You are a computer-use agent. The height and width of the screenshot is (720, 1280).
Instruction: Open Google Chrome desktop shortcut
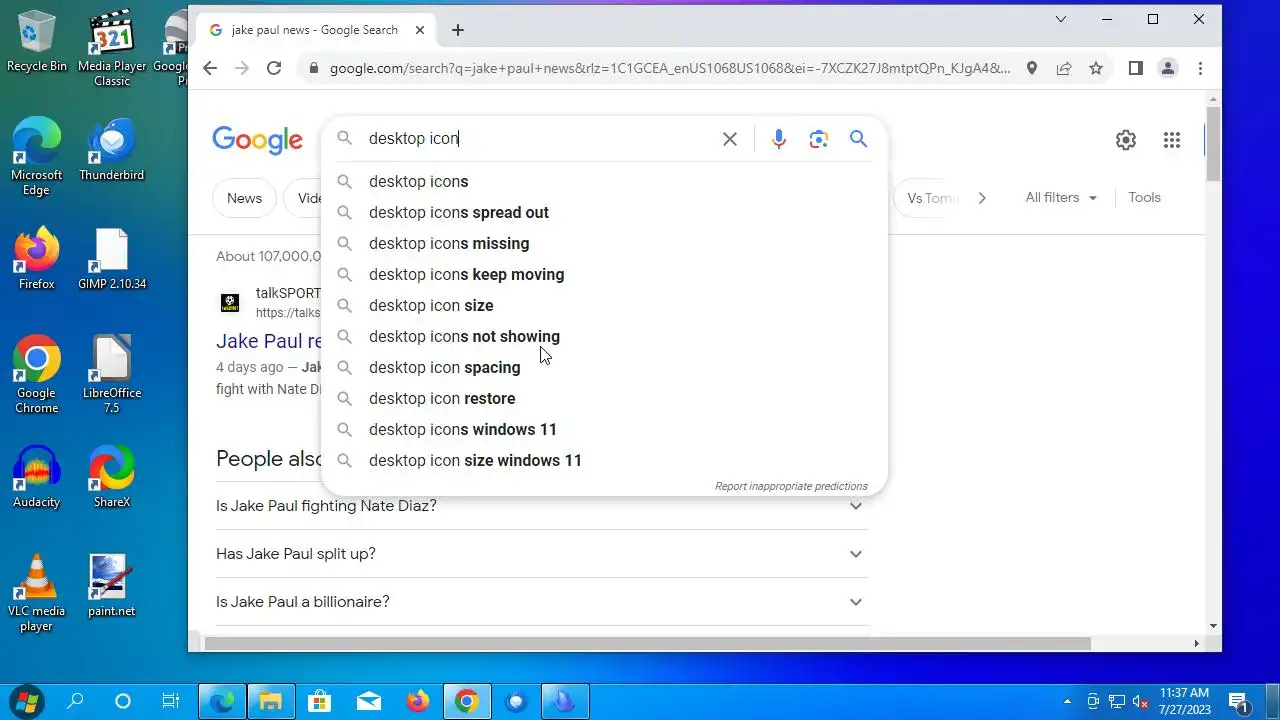pos(37,375)
